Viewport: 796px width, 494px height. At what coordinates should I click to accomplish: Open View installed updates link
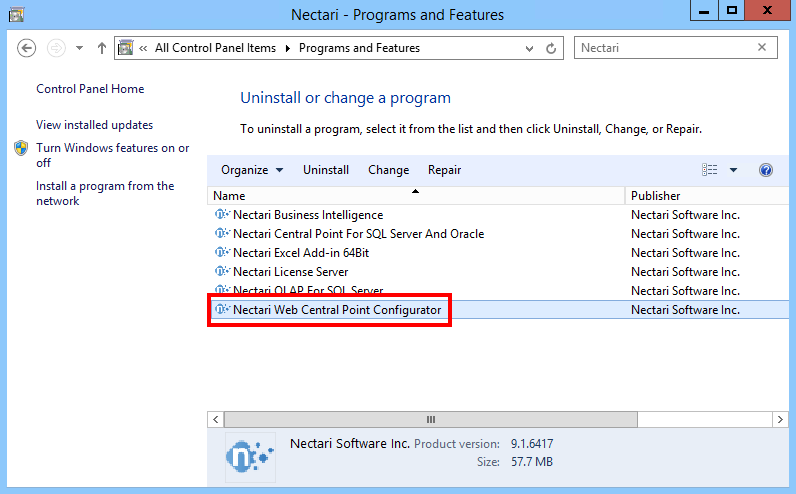point(94,125)
